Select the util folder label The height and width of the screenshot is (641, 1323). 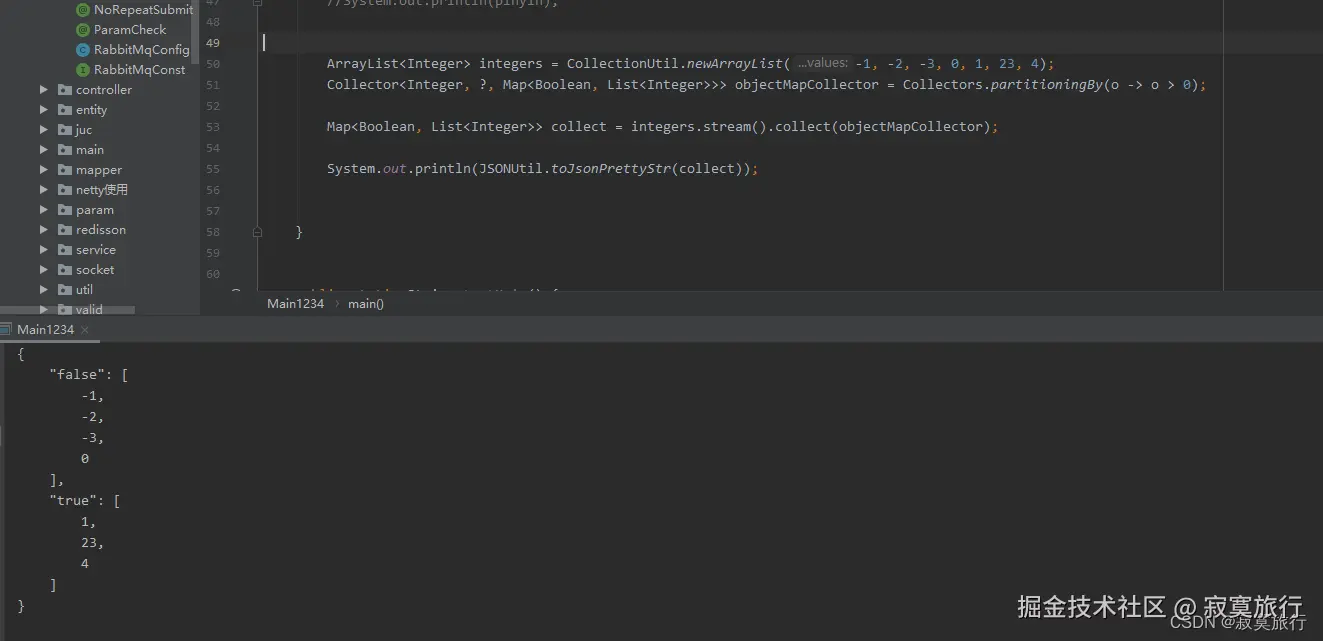(x=84, y=290)
